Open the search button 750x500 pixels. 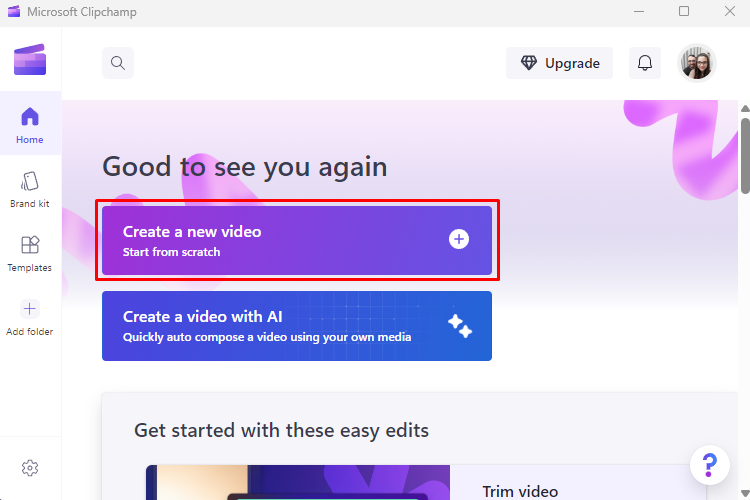coord(118,63)
